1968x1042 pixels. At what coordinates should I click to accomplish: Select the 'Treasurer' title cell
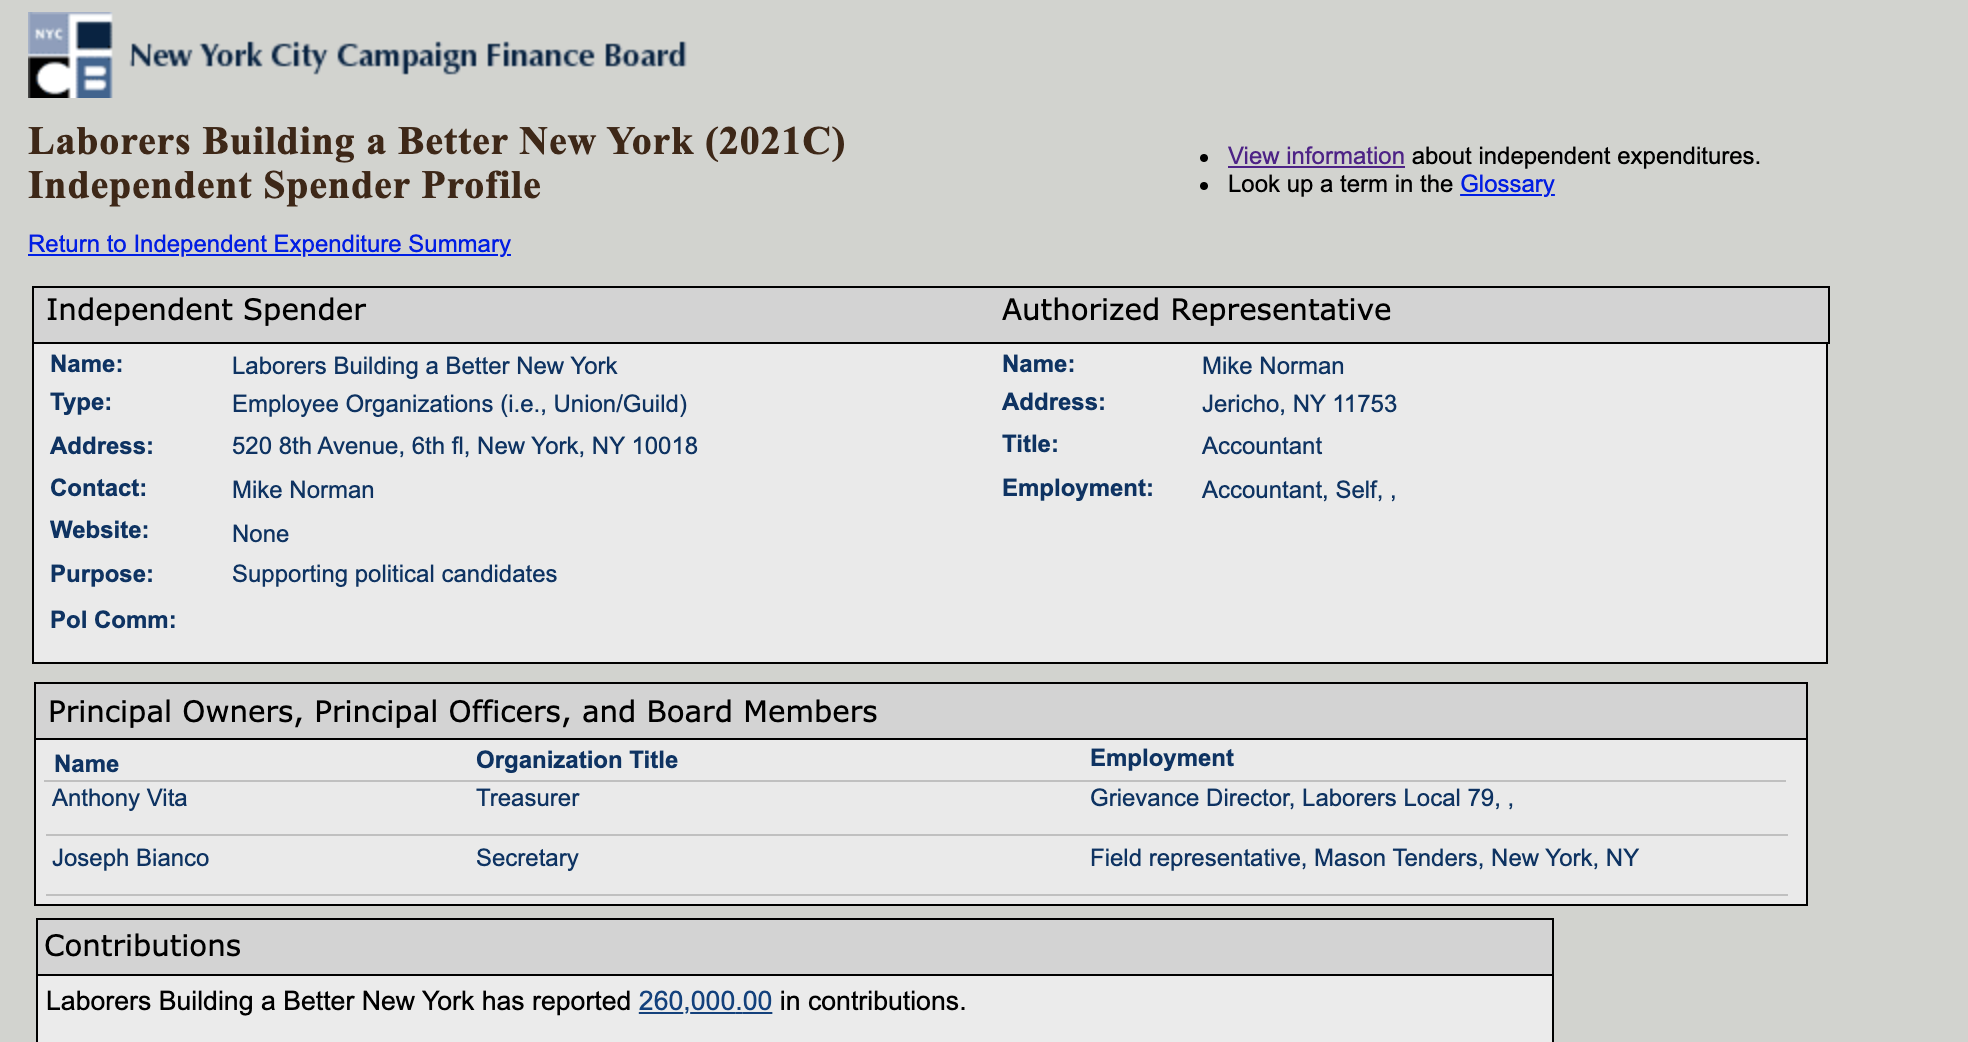[527, 798]
